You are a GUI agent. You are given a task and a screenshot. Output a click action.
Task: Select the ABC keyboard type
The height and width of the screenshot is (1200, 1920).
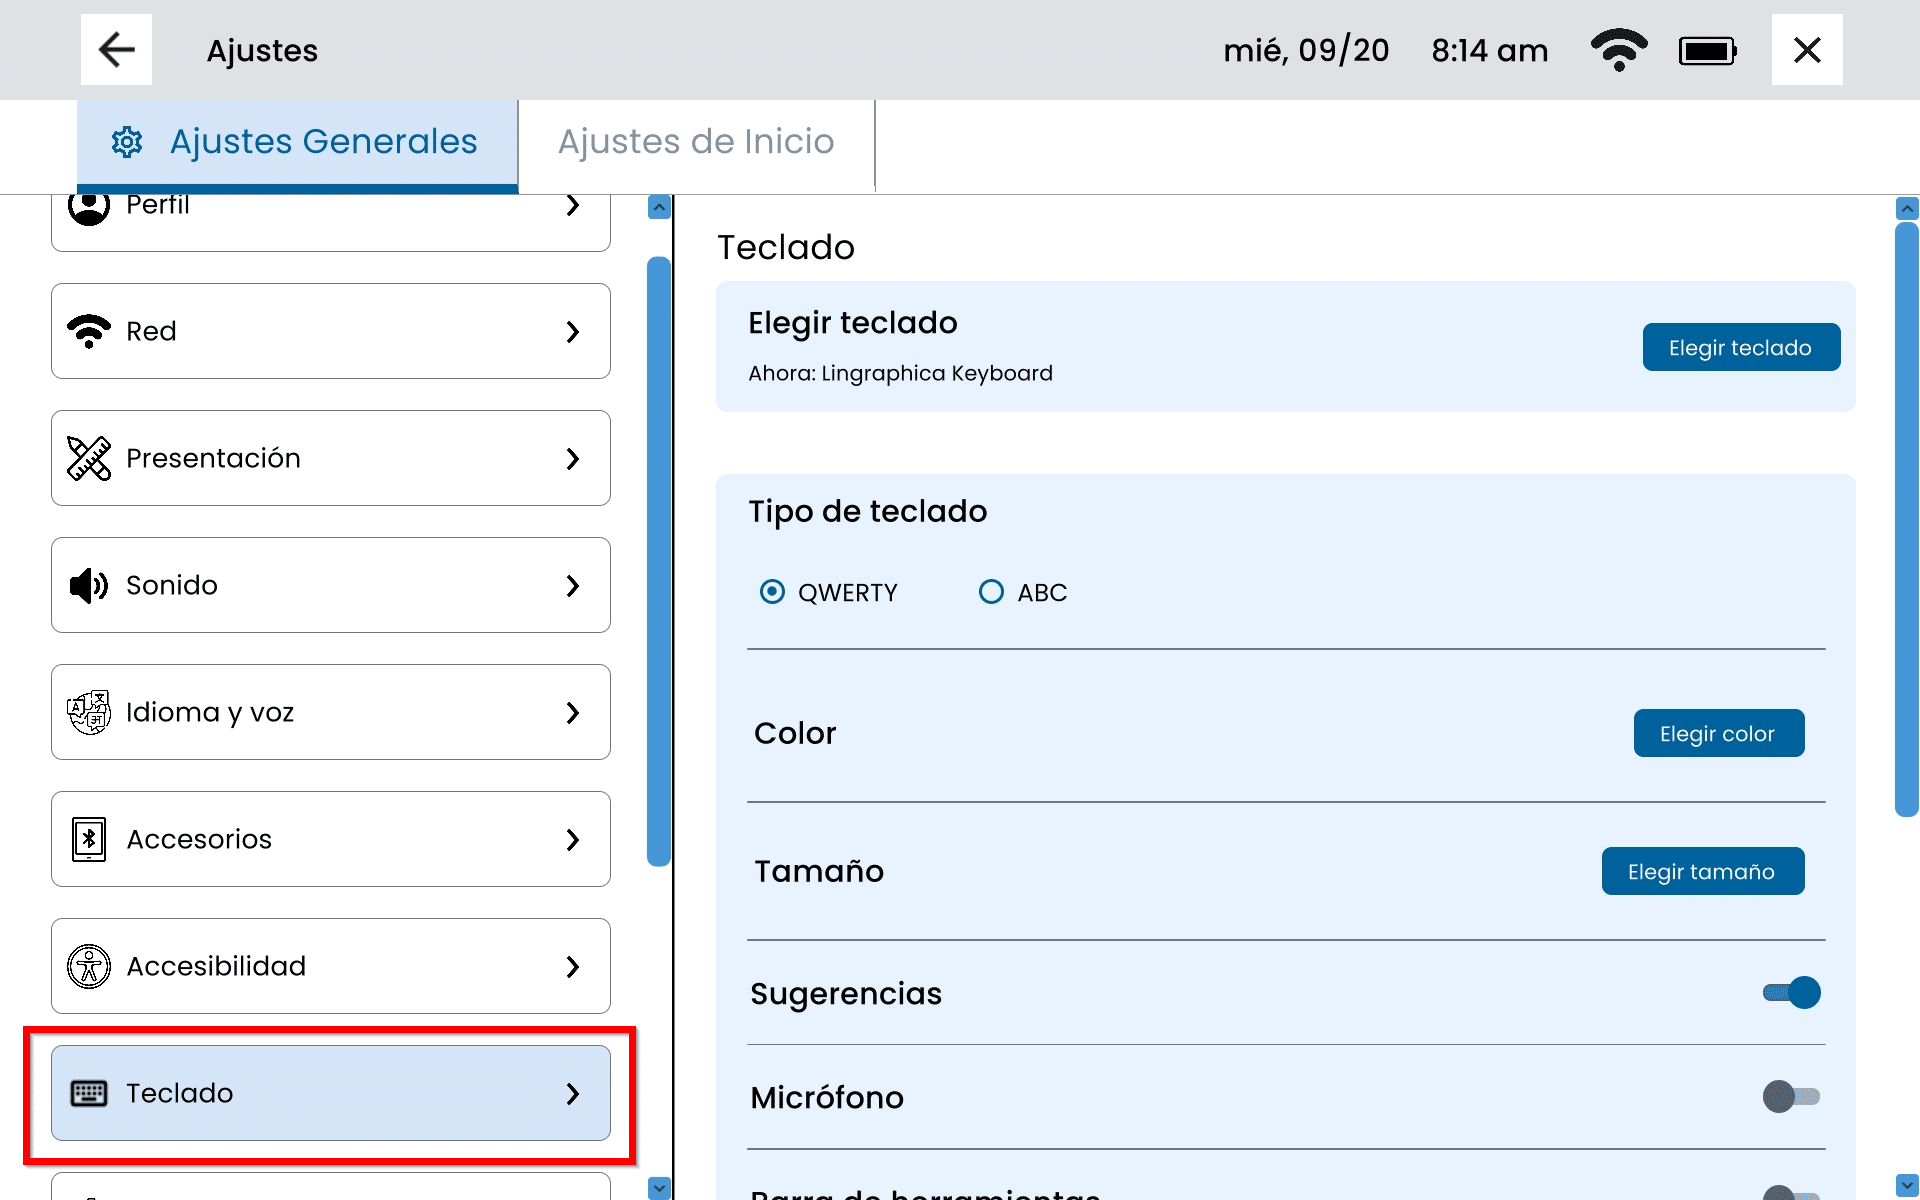tap(991, 592)
